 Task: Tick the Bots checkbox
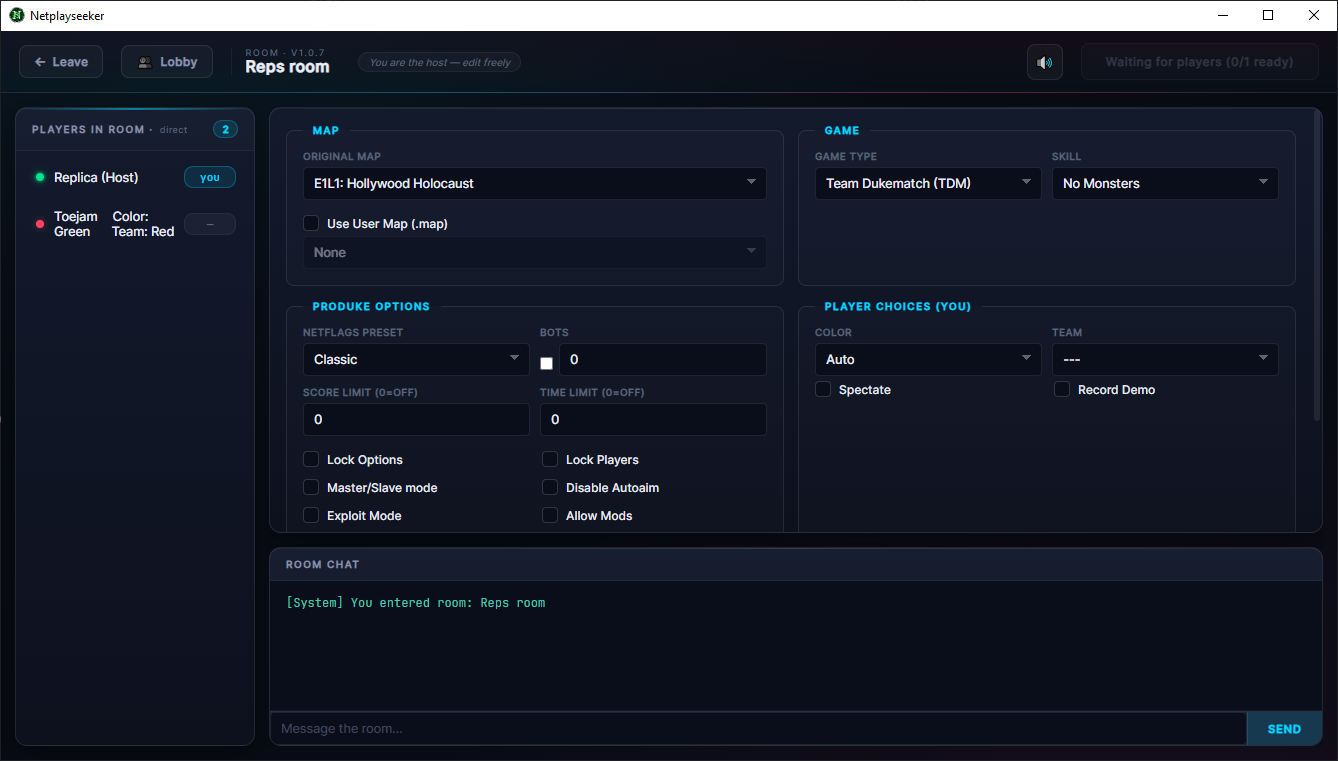click(x=546, y=363)
